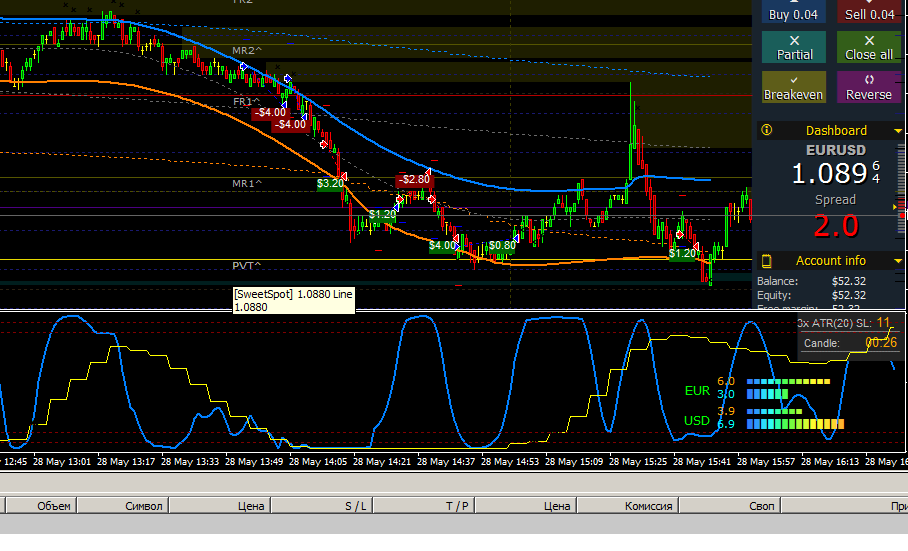Click the Sell 0.04 button
The image size is (908, 551).
pos(869,11)
